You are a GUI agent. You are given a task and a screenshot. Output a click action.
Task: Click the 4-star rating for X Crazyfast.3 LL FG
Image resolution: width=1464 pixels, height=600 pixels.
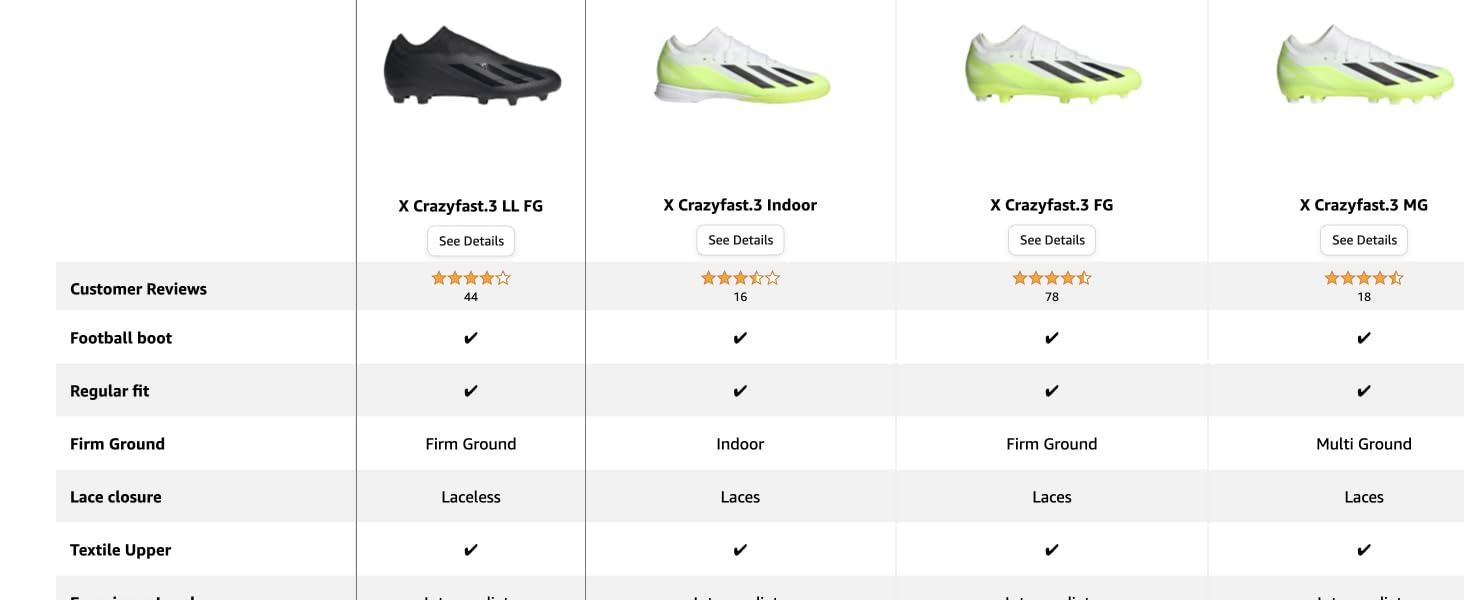coord(470,278)
